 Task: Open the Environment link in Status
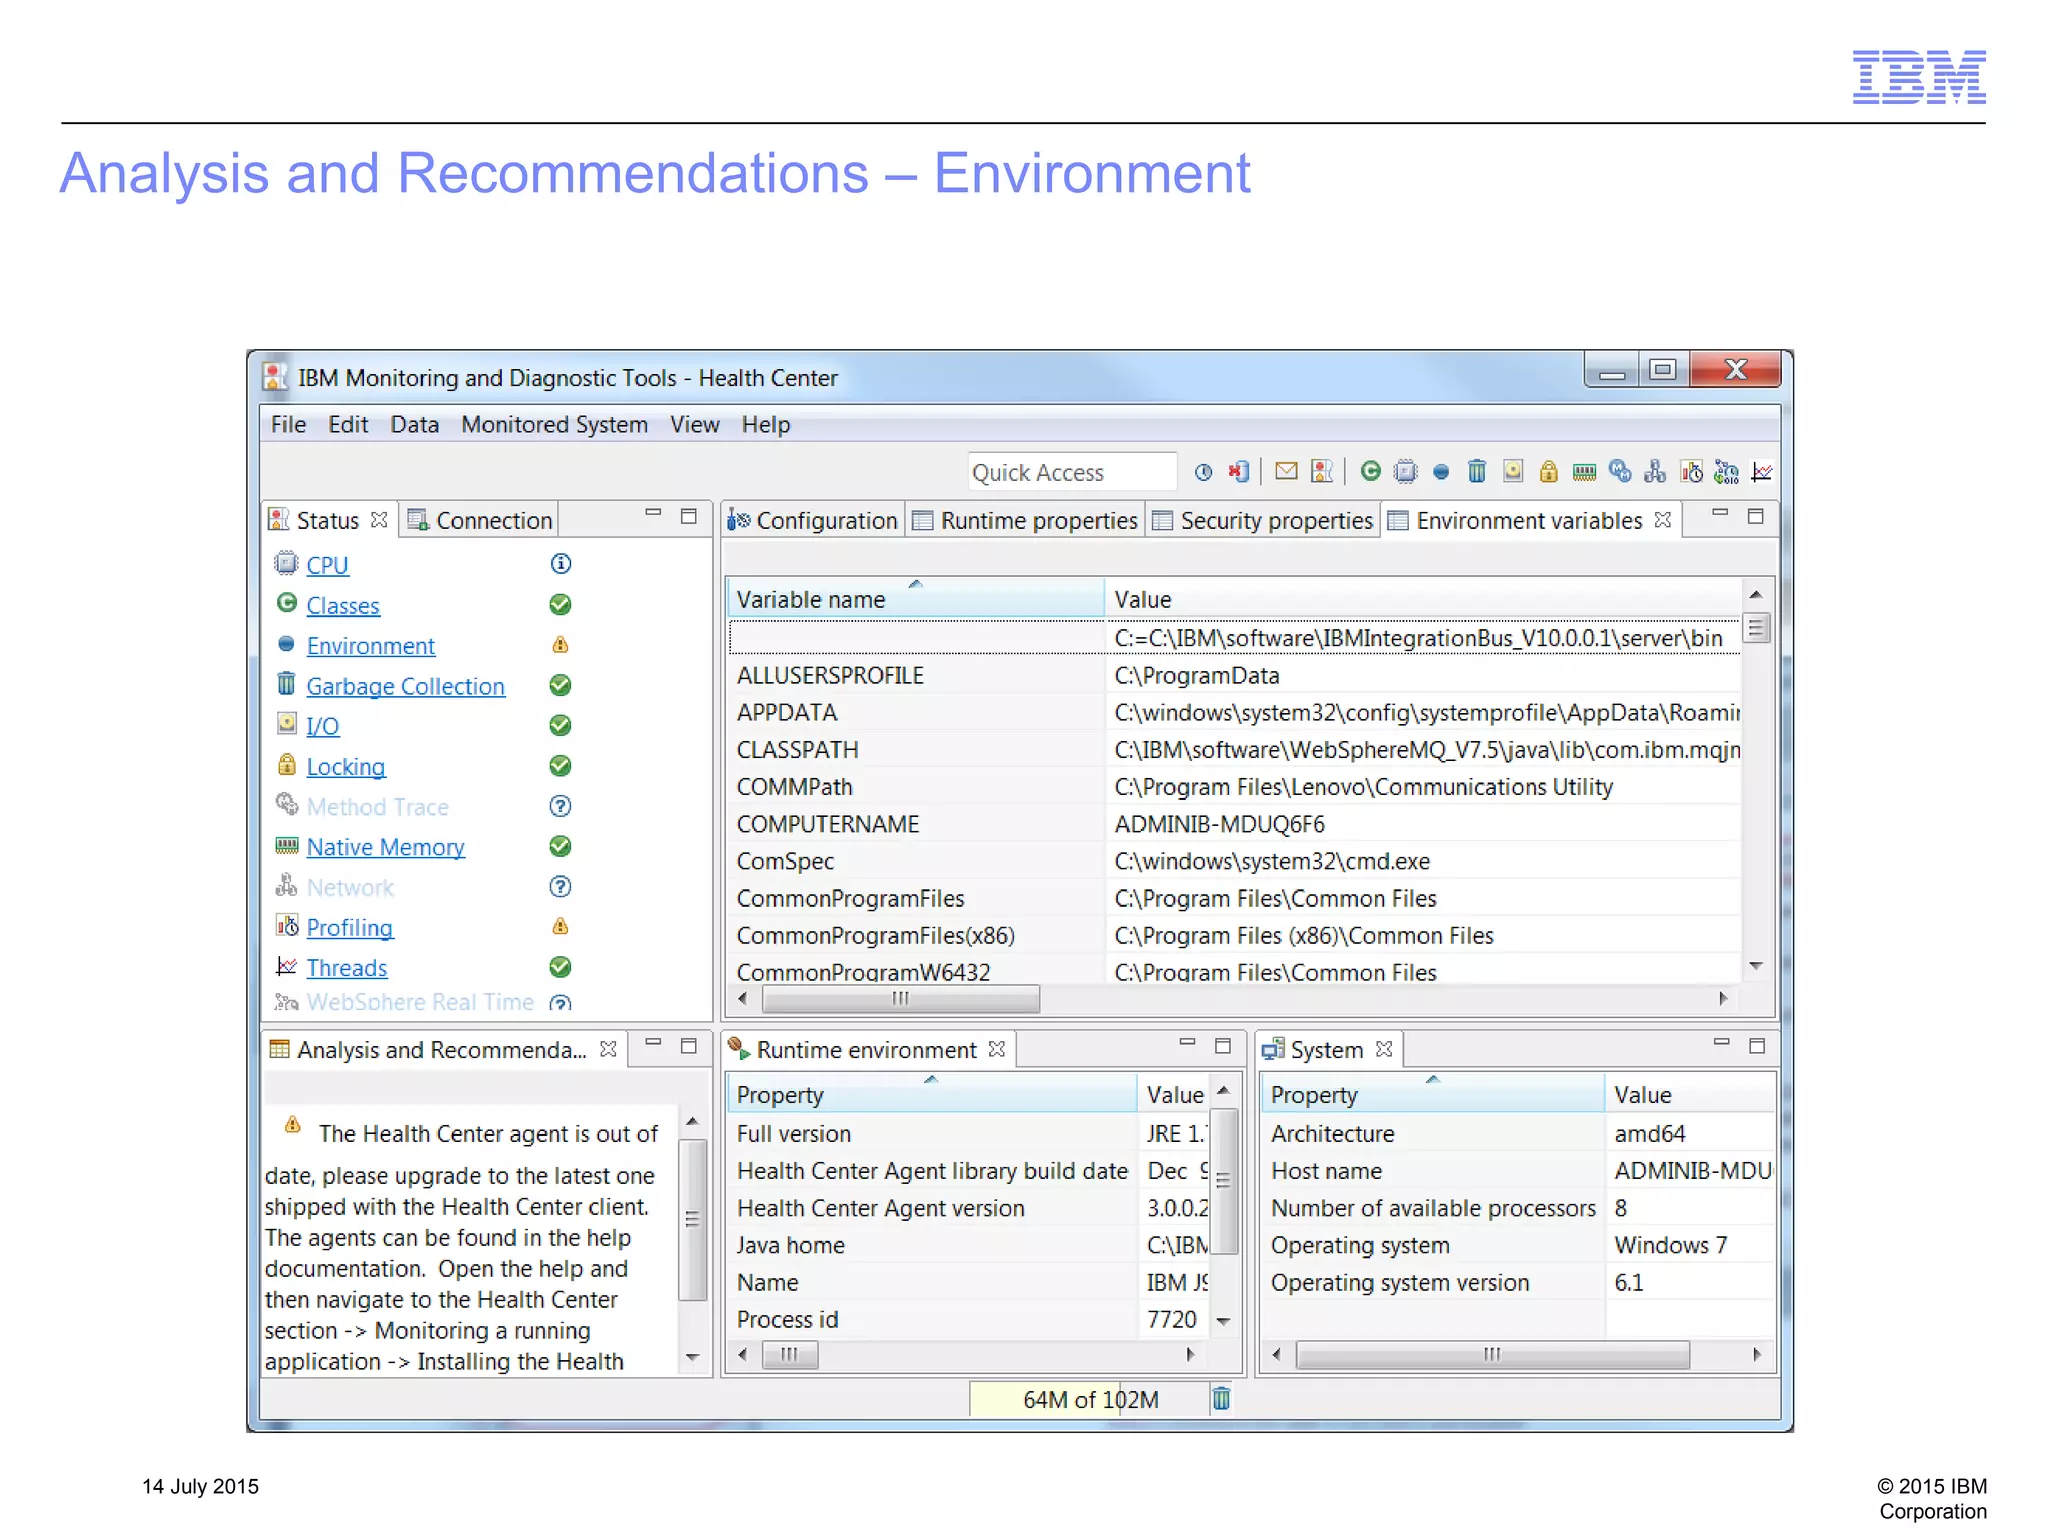tap(371, 646)
